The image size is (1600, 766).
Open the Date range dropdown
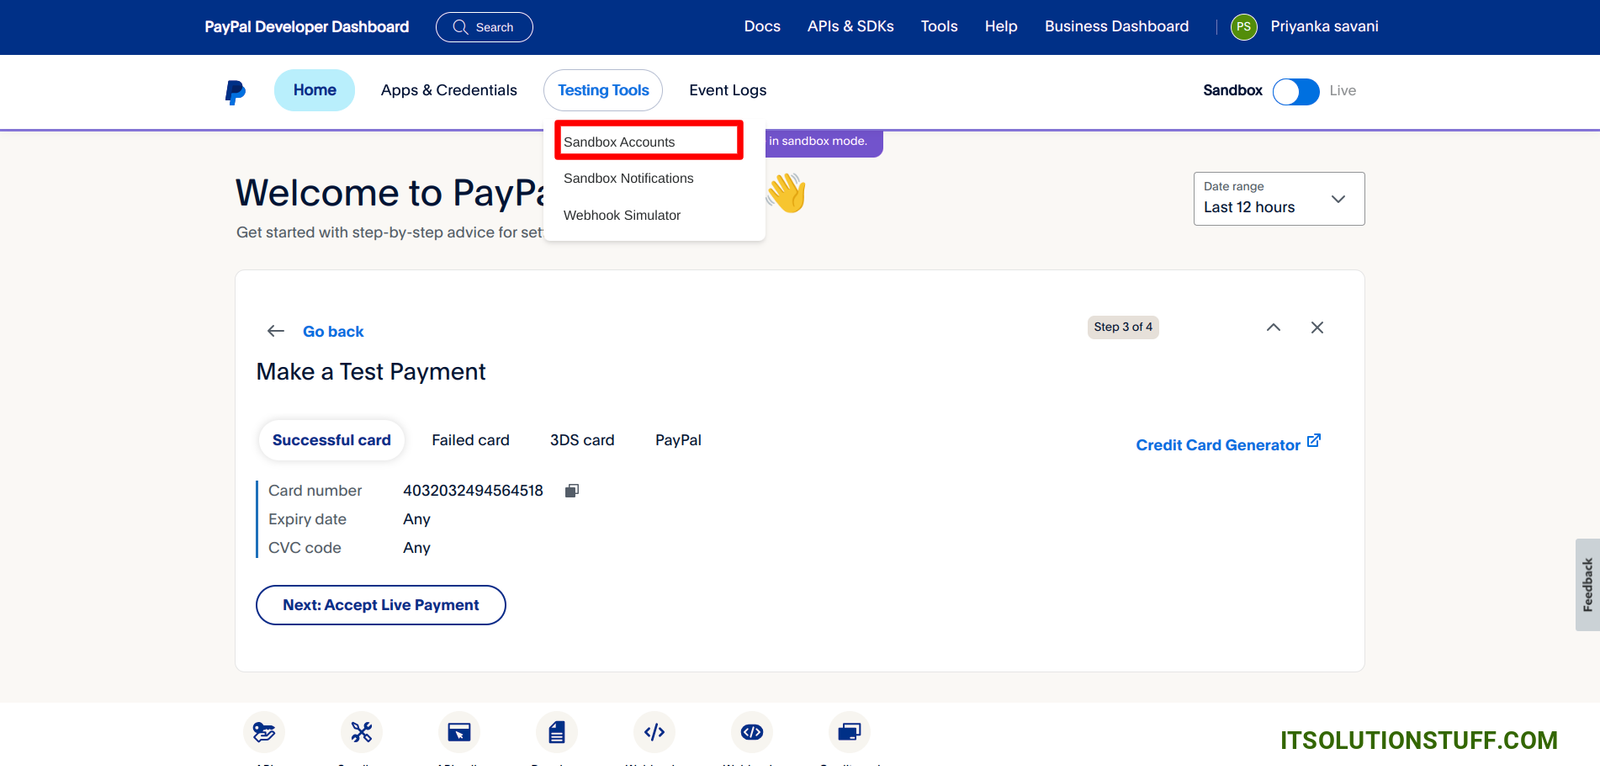(x=1278, y=199)
